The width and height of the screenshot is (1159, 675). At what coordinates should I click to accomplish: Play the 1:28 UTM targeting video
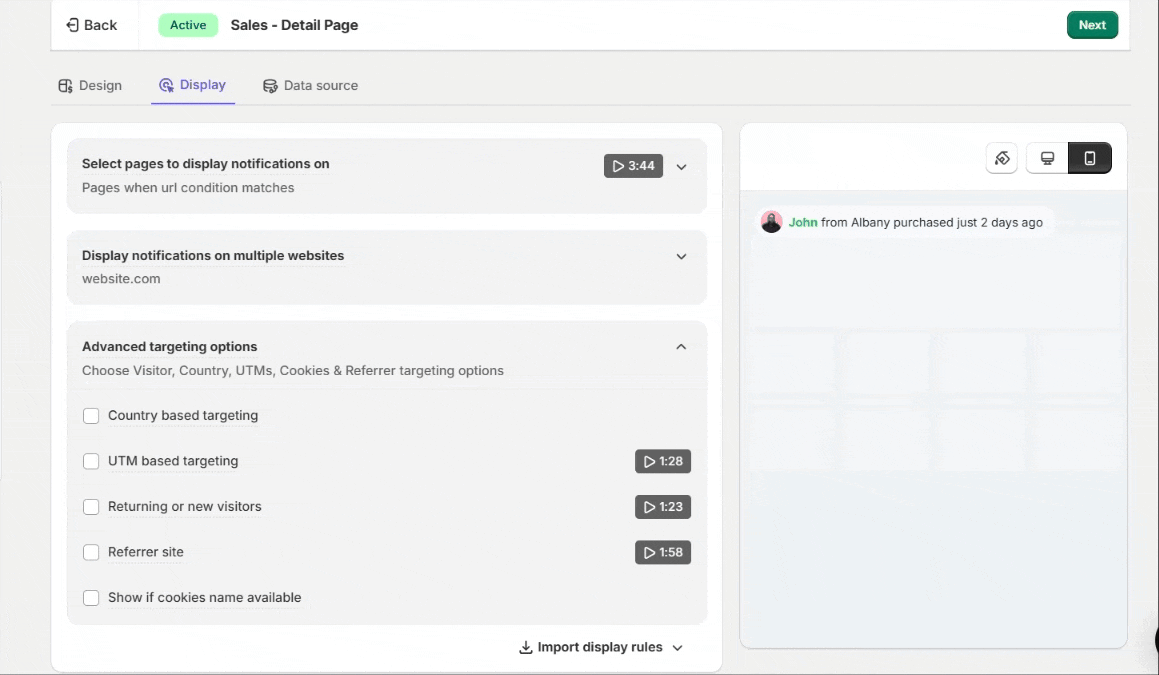663,461
